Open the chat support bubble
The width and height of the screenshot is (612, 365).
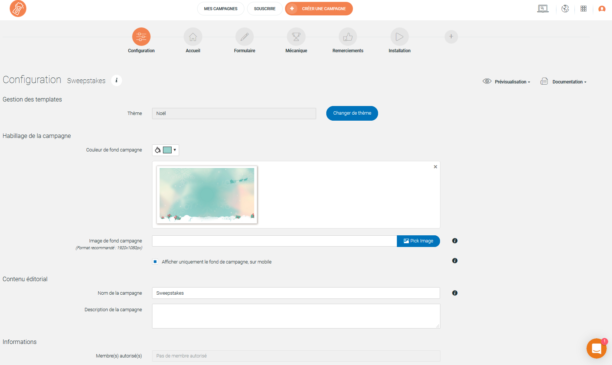(x=596, y=348)
